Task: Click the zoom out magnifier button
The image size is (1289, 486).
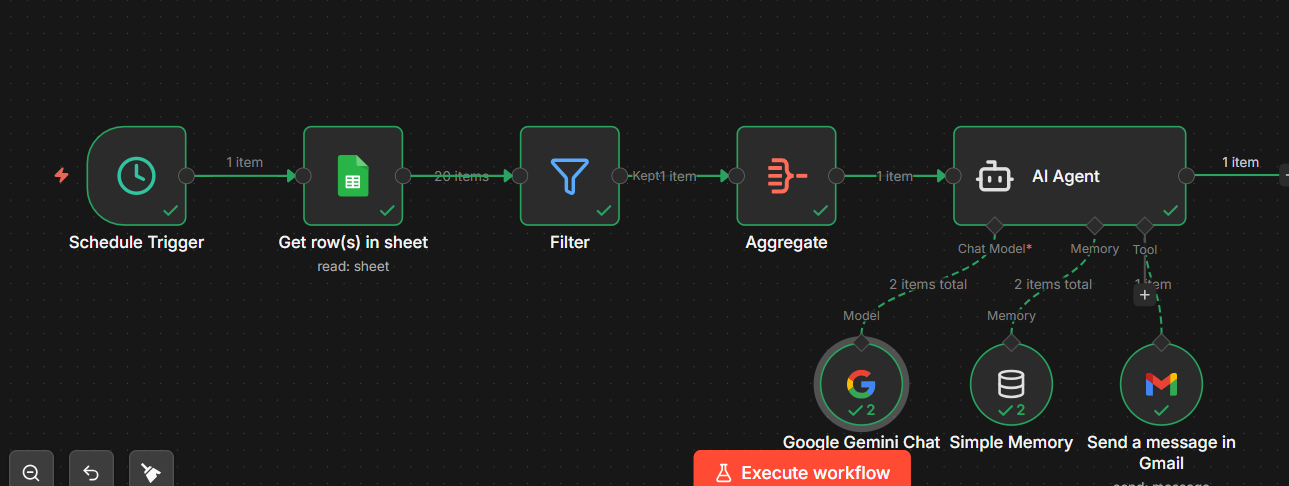Action: pyautogui.click(x=31, y=472)
